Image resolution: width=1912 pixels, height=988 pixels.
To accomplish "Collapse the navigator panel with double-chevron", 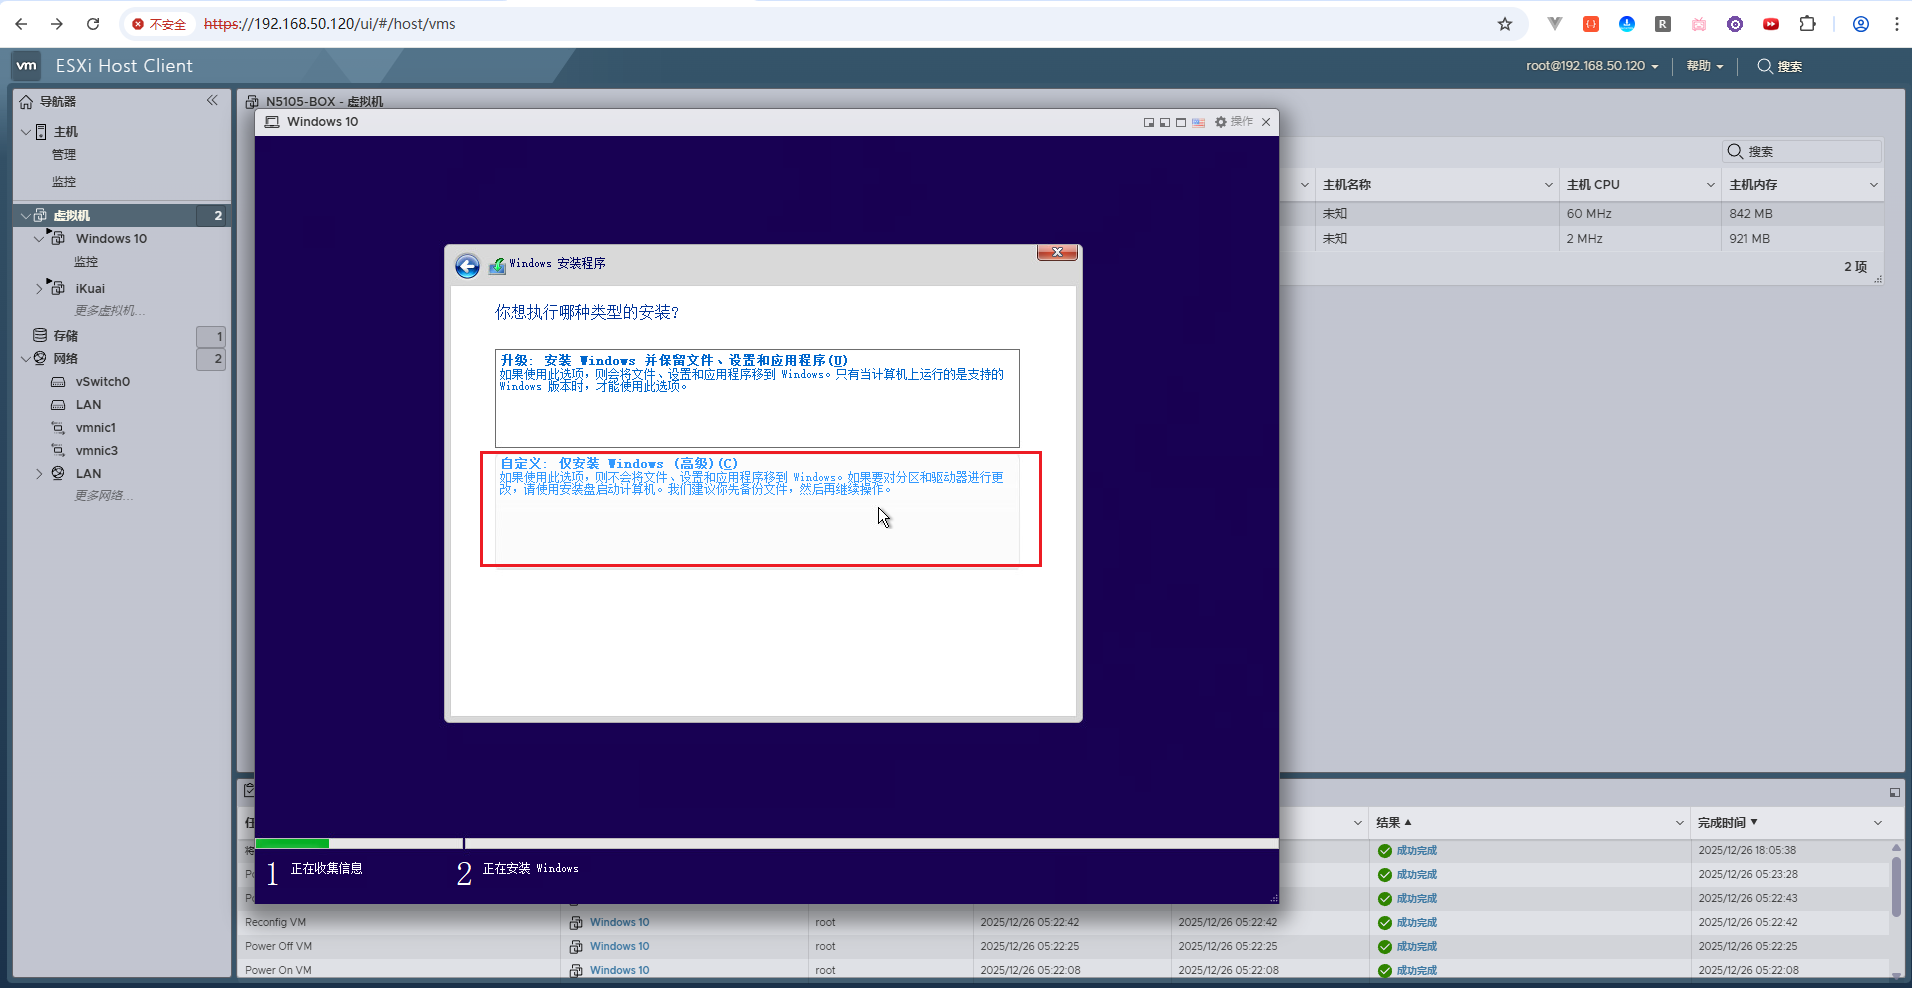I will pos(212,100).
